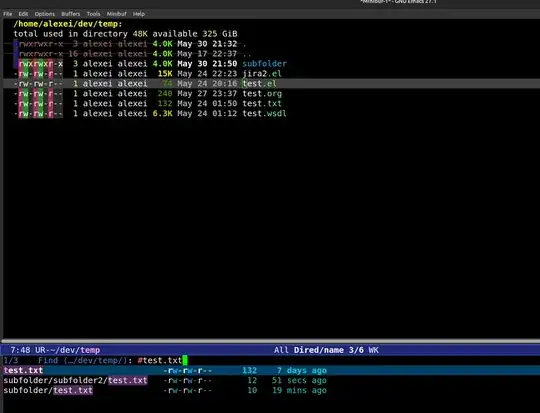Screen dimensions: 540x413
Task: Choose the subfolder/subfolder2/test.txt completion candidate
Action: [x=75, y=381]
